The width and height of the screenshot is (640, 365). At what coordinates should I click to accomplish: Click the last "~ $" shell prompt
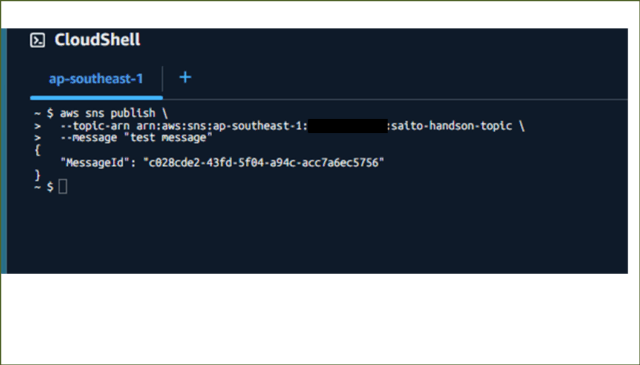click(43, 187)
